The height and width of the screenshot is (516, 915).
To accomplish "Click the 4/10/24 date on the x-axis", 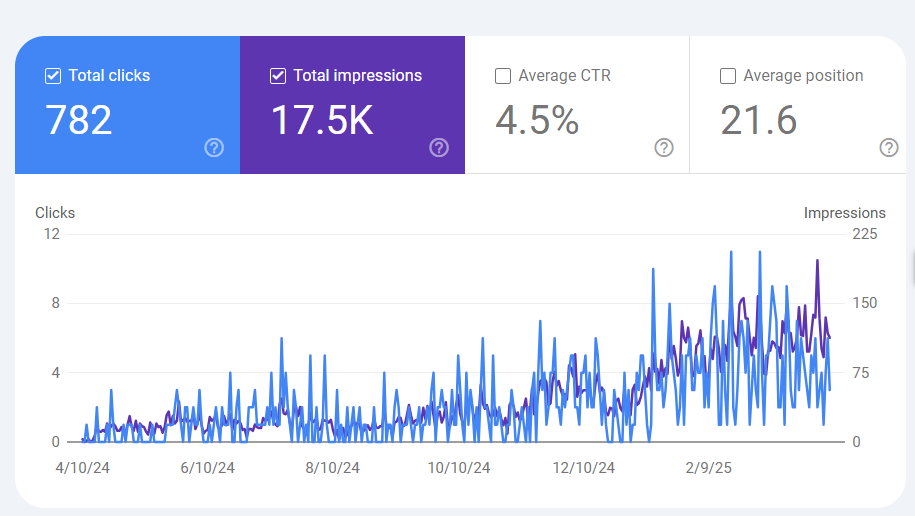I will (83, 467).
